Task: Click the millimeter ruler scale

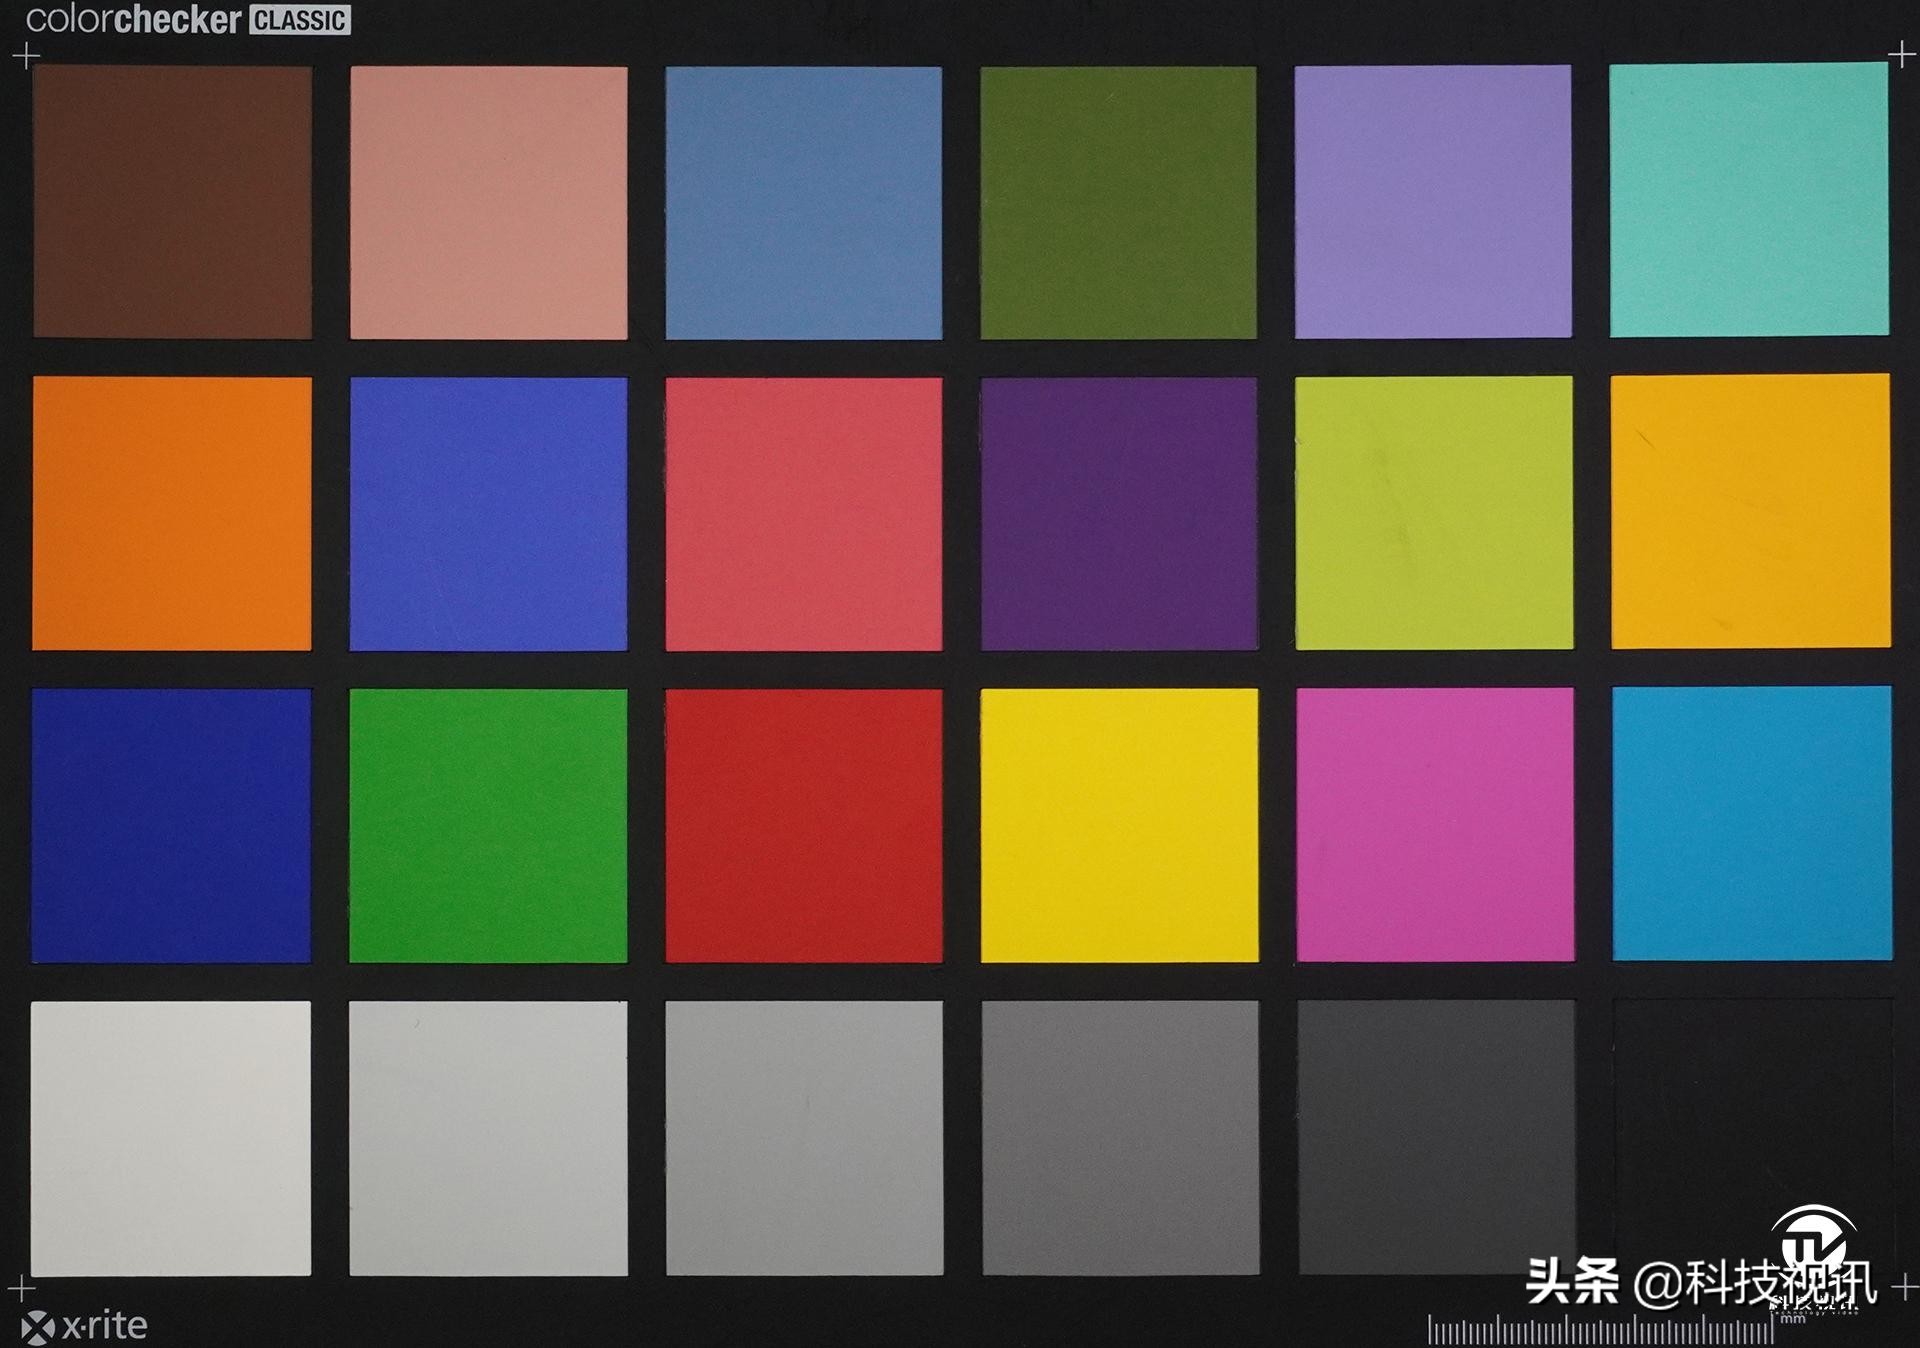Action: click(x=1600, y=1331)
